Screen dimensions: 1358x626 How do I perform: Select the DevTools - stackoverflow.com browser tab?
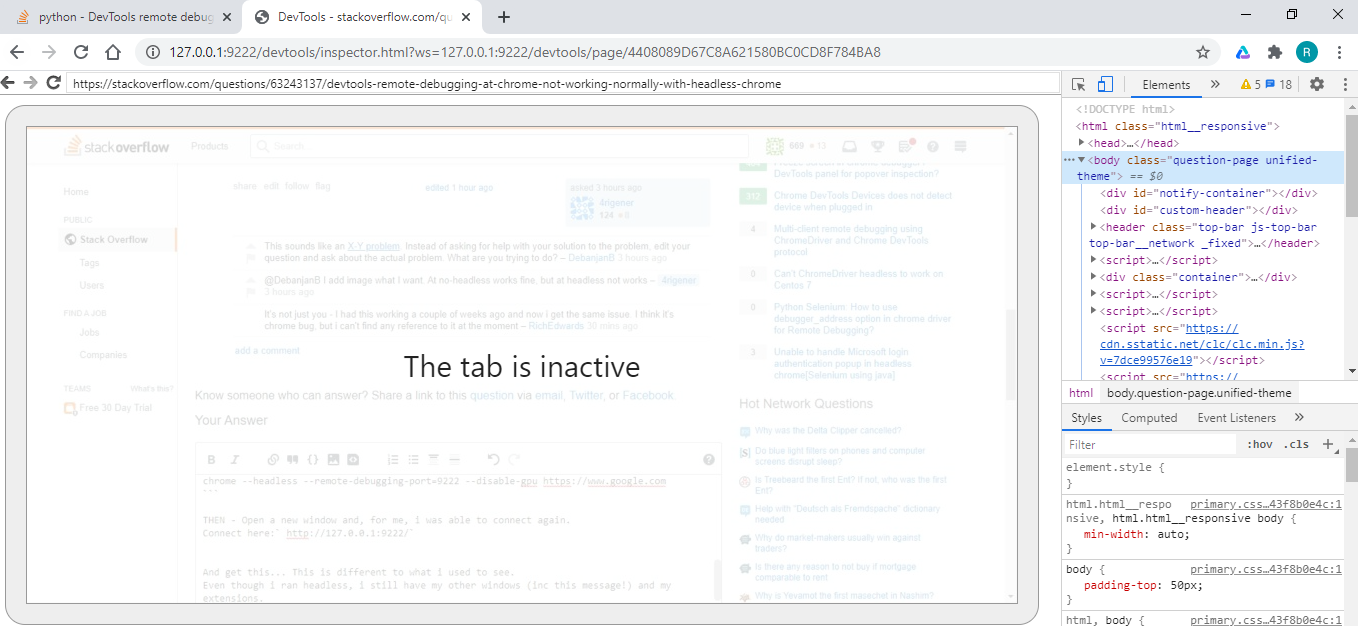[x=363, y=17]
